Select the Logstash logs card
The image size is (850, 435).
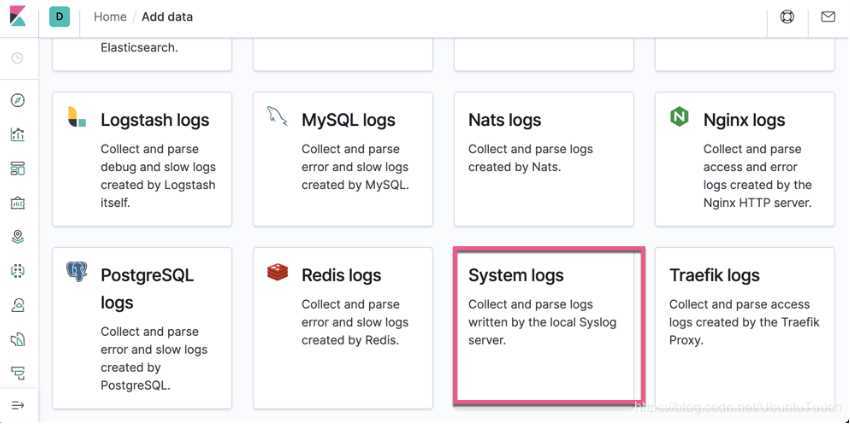pos(142,159)
